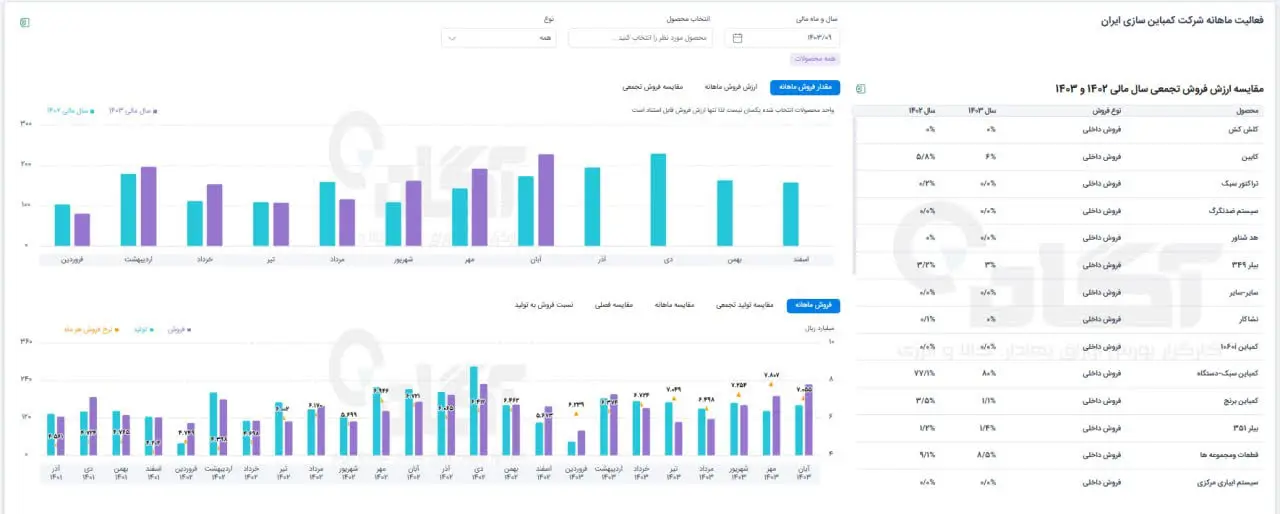Image resolution: width=1280 pixels, height=514 pixels.
Task: Click the سال 1402 column header
Action: coord(922,109)
